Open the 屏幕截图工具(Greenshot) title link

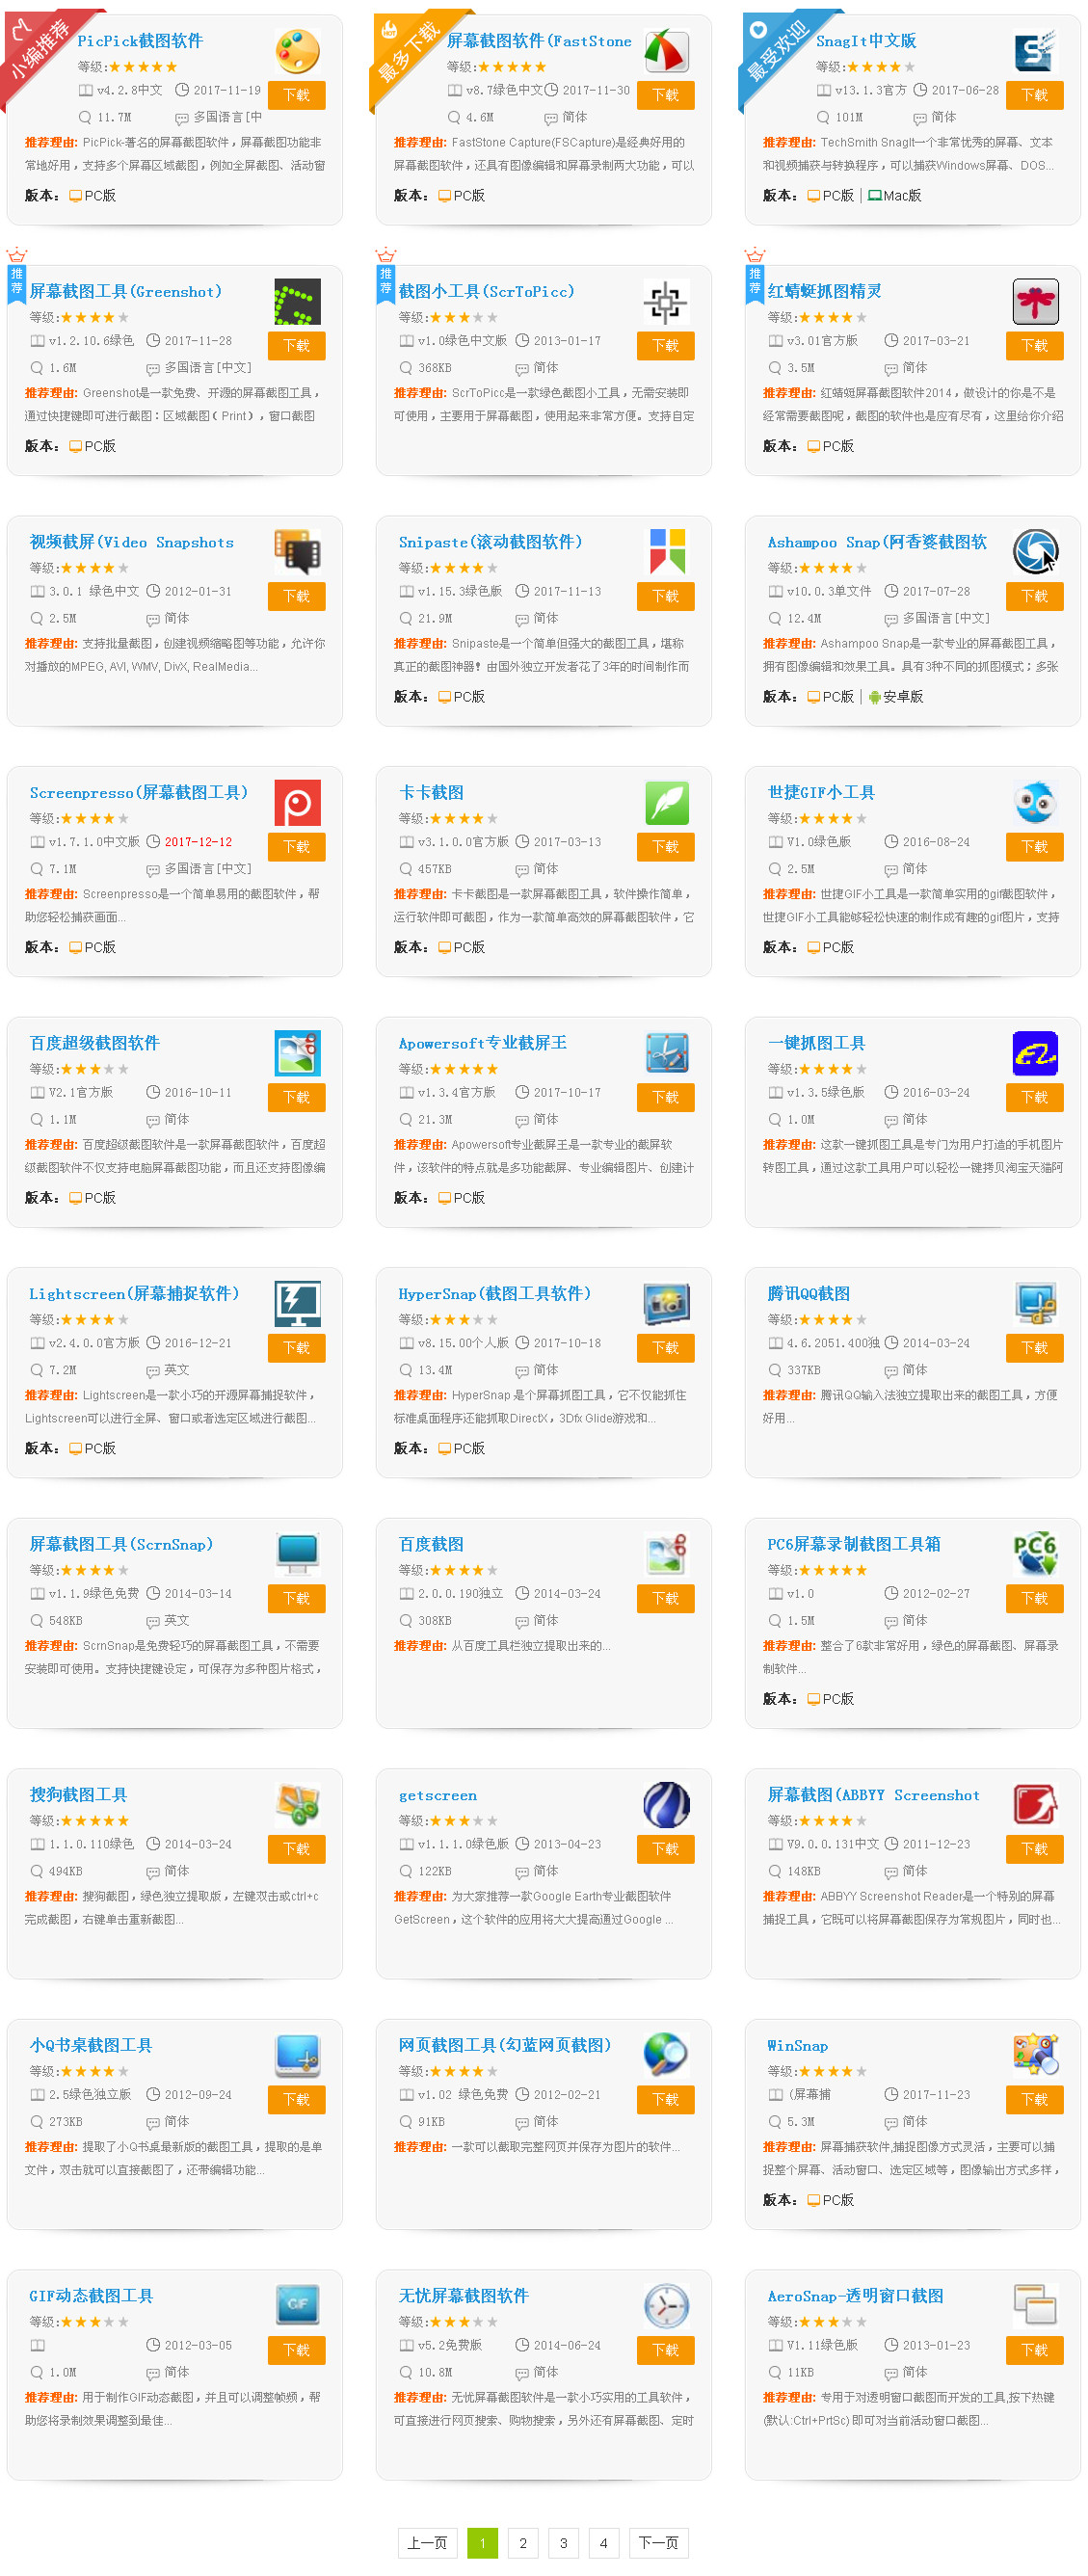click(x=125, y=292)
